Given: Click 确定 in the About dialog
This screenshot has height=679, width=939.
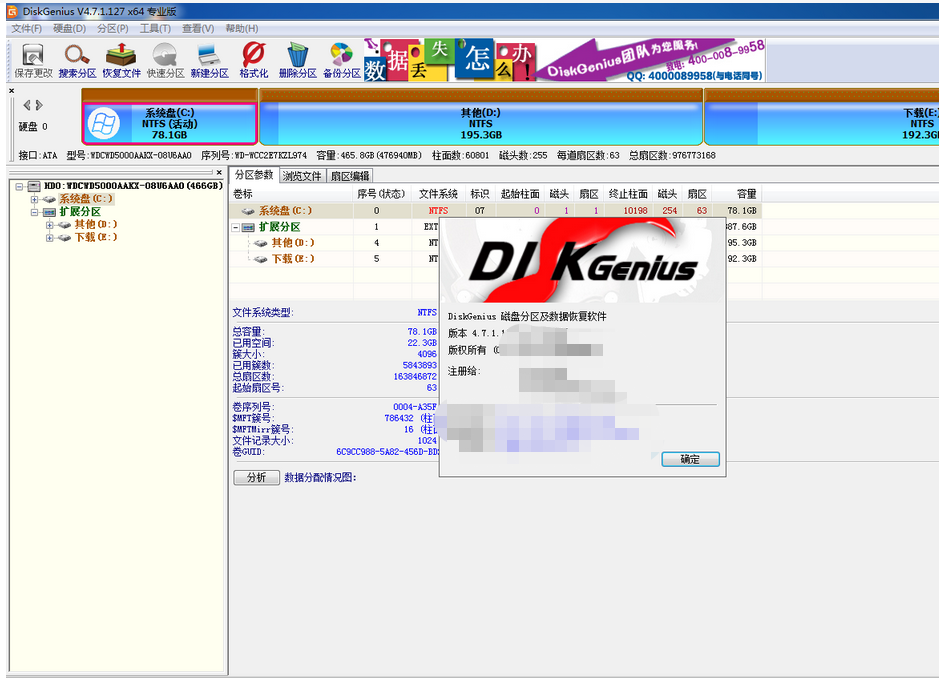Looking at the screenshot, I should pos(690,459).
